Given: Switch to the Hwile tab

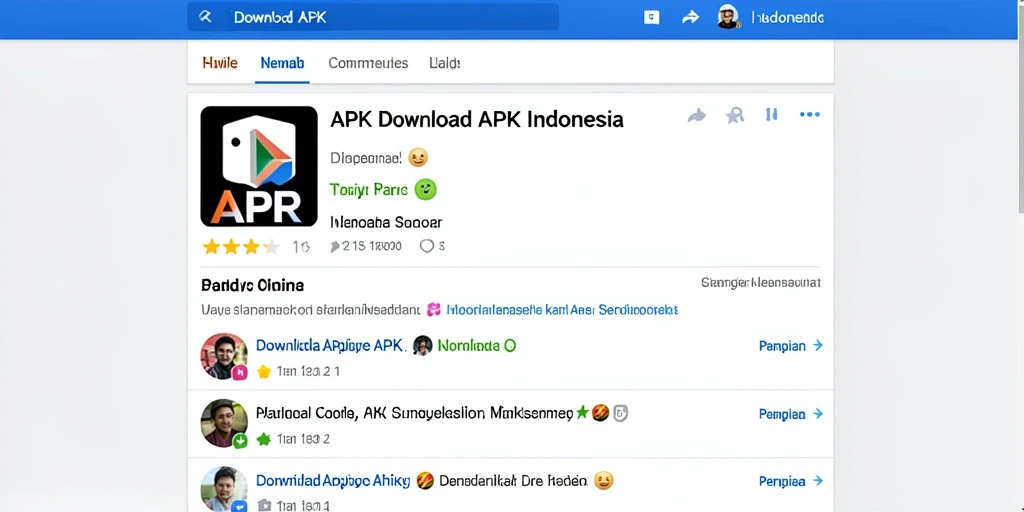Looking at the screenshot, I should 220,63.
